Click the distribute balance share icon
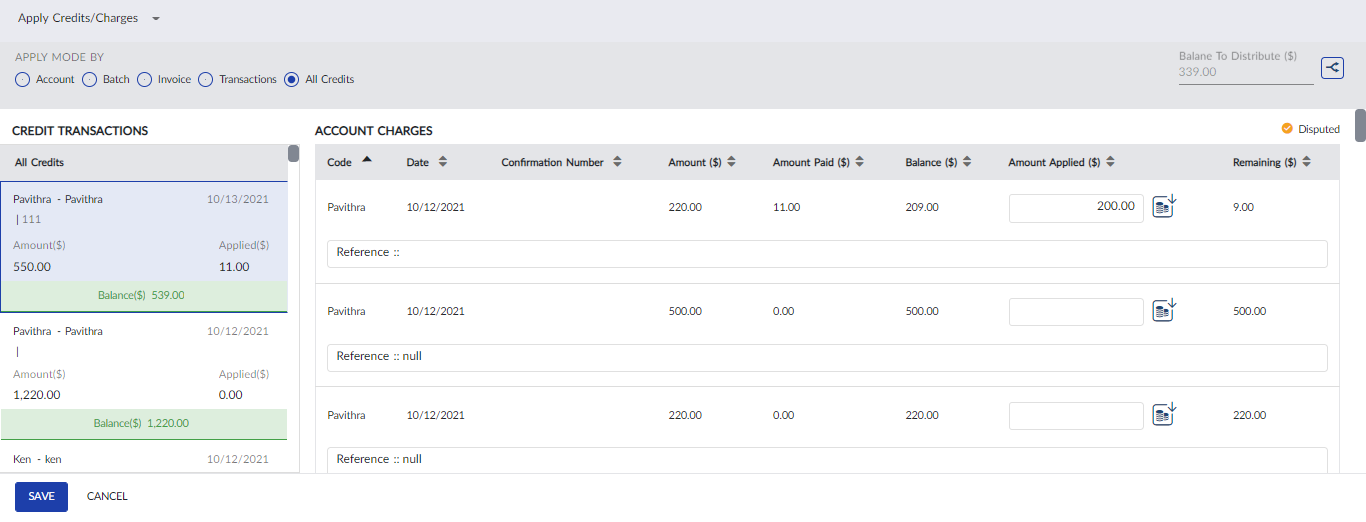This screenshot has height=522, width=1366. click(x=1332, y=68)
